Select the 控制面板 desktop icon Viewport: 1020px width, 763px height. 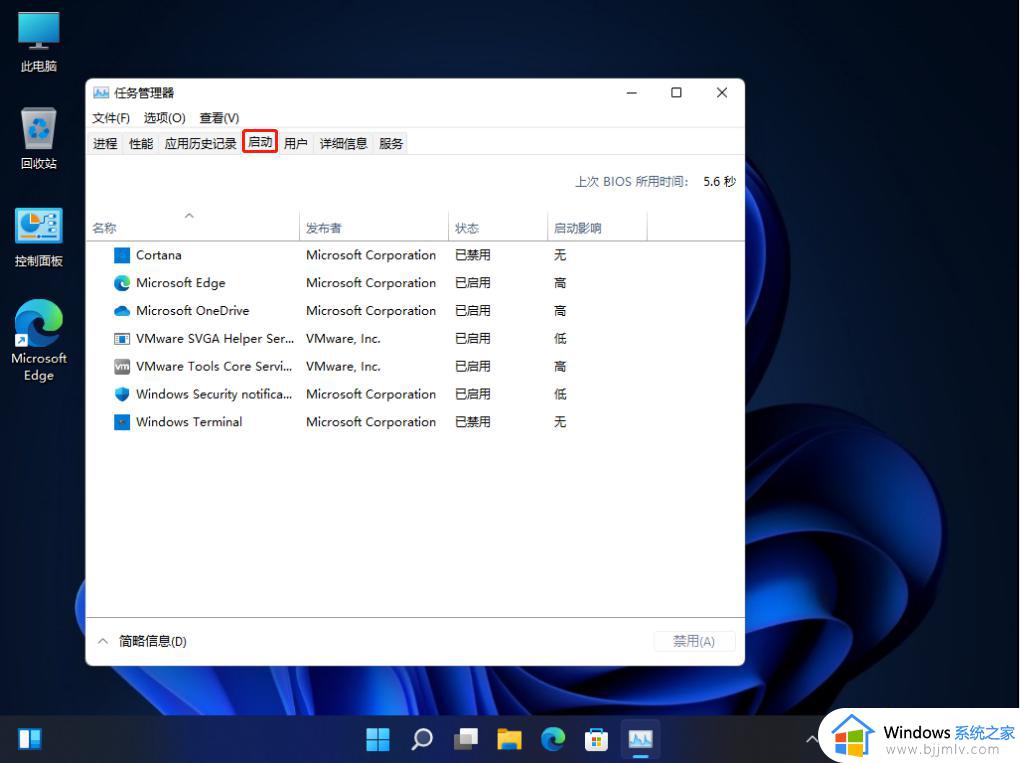(38, 237)
